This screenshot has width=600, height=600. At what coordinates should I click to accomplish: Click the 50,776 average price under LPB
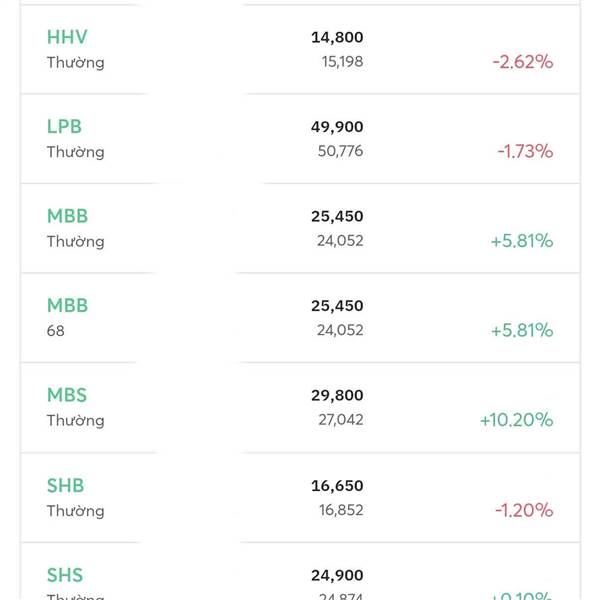(x=341, y=151)
